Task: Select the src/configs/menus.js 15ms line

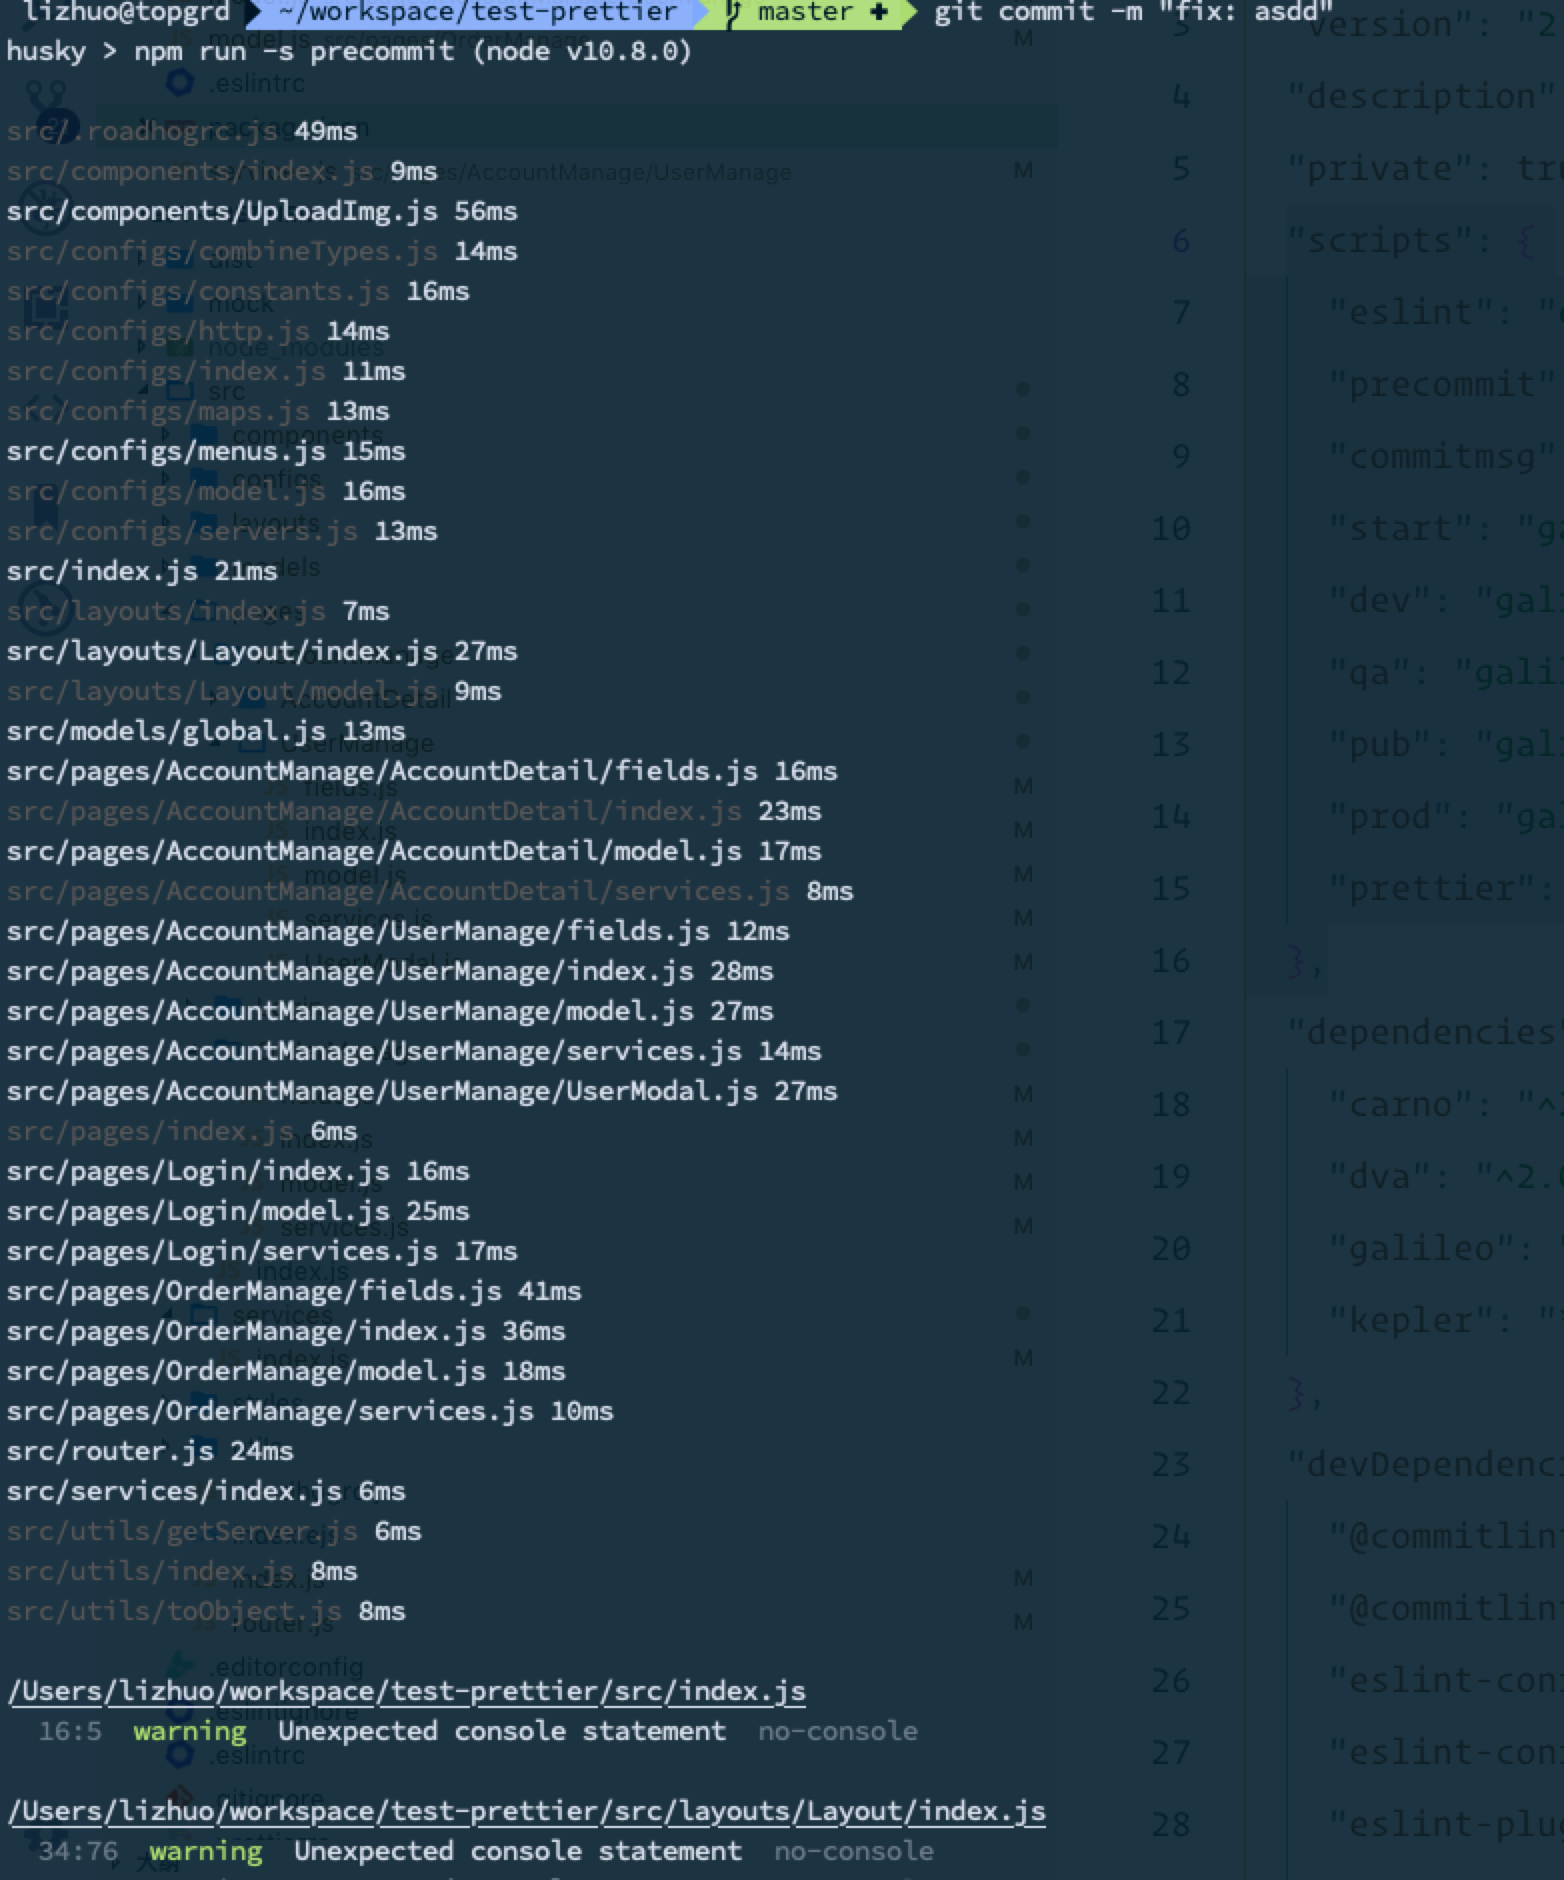Action: click(206, 451)
